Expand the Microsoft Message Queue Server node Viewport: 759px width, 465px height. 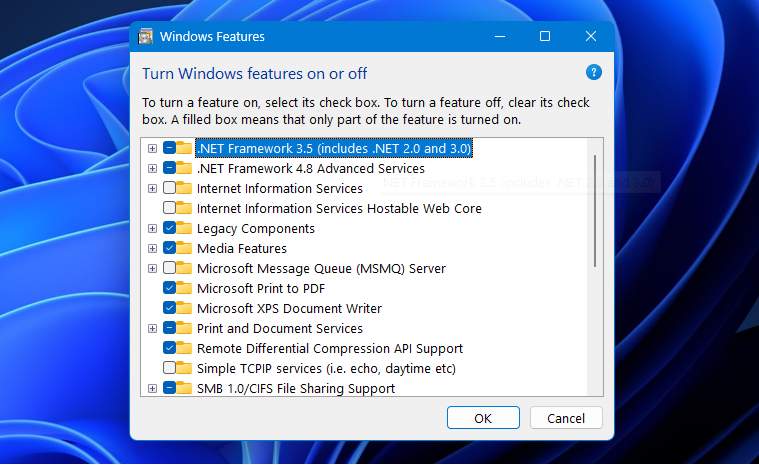click(x=152, y=268)
